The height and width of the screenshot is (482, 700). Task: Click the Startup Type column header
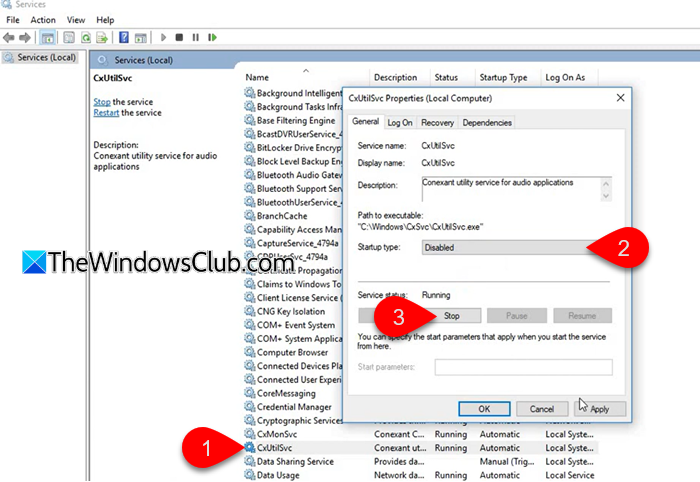pyautogui.click(x=503, y=77)
